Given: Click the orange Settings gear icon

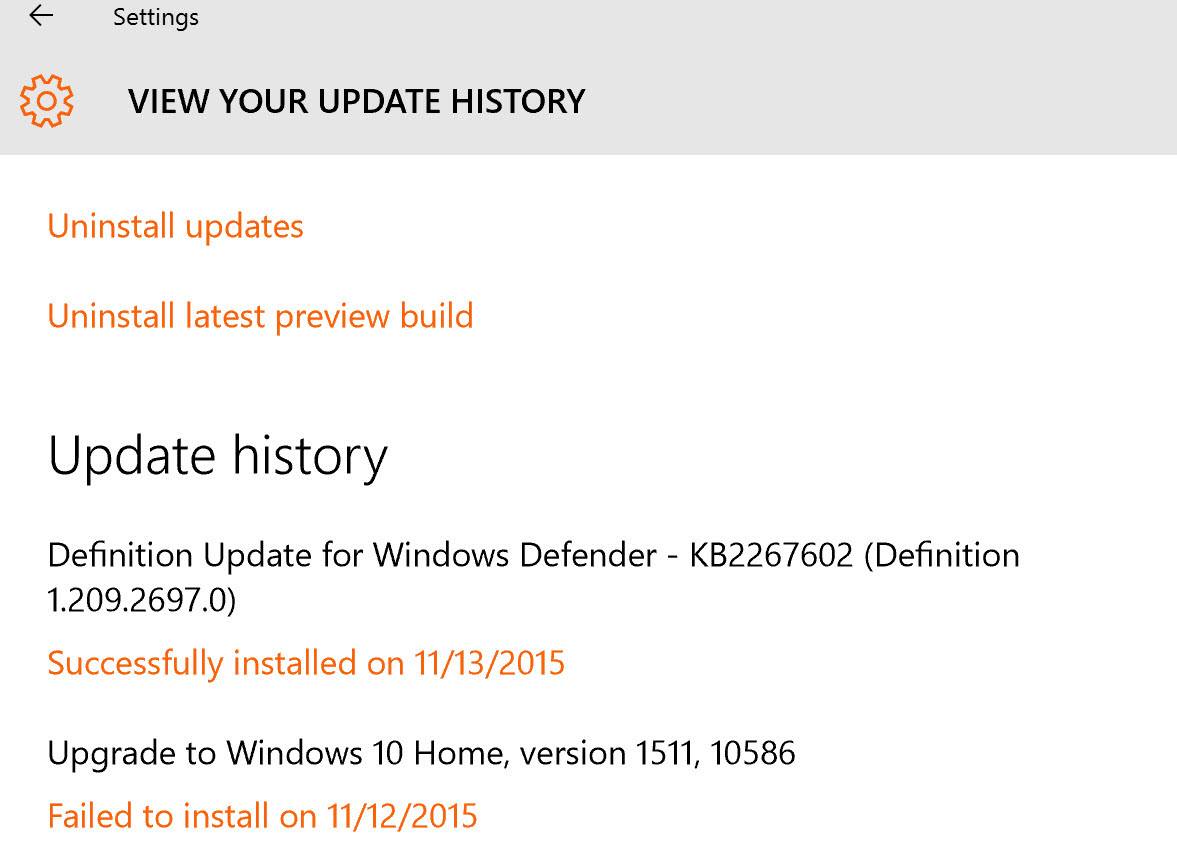Looking at the screenshot, I should [x=46, y=101].
